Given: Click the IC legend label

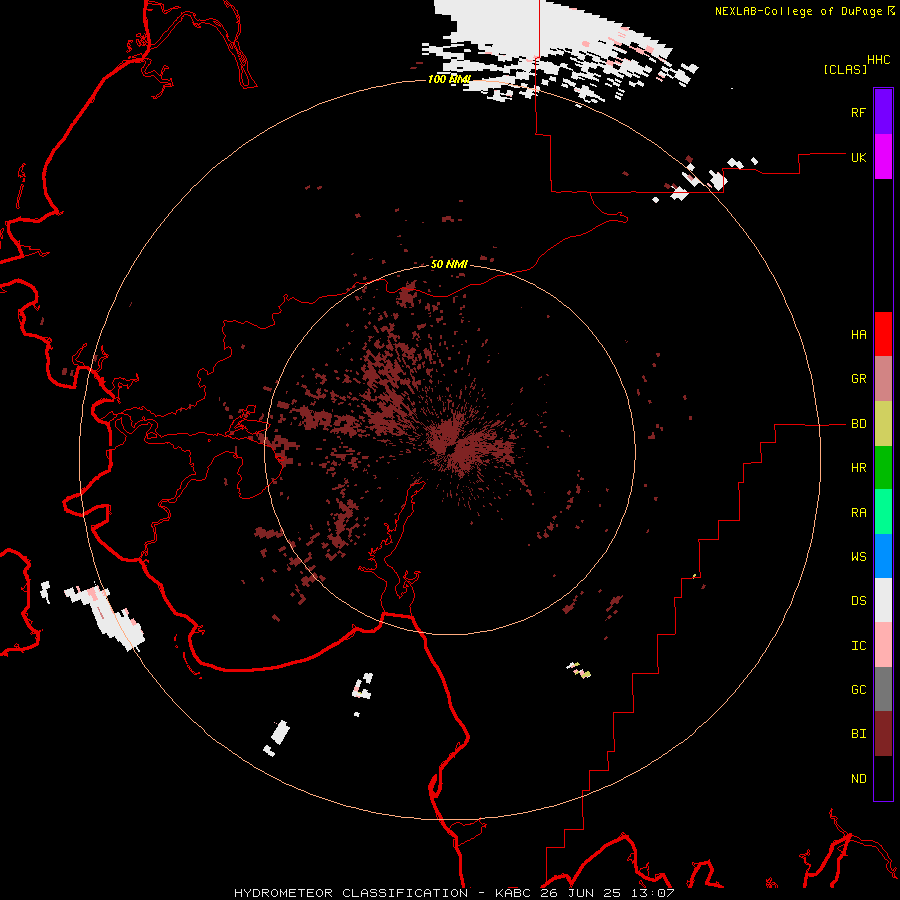Looking at the screenshot, I should 858,646.
